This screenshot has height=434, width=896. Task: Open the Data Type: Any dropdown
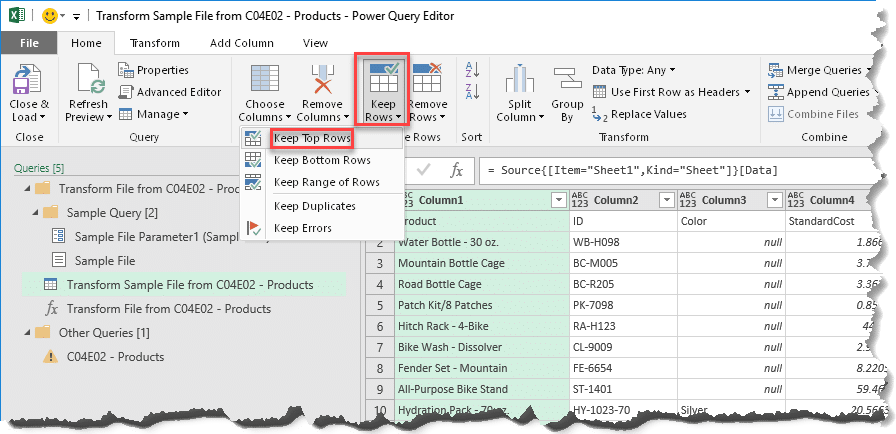634,70
